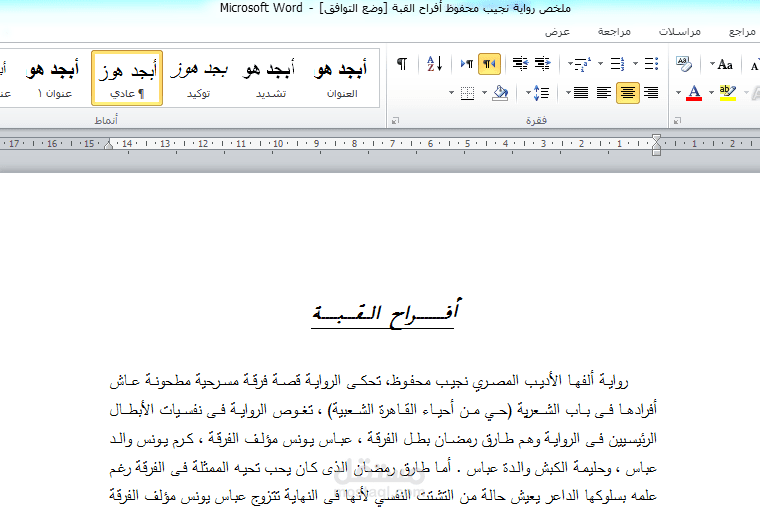Viewport: 760px width, 510px height.
Task: Align text to the right
Action: pyautogui.click(x=651, y=93)
